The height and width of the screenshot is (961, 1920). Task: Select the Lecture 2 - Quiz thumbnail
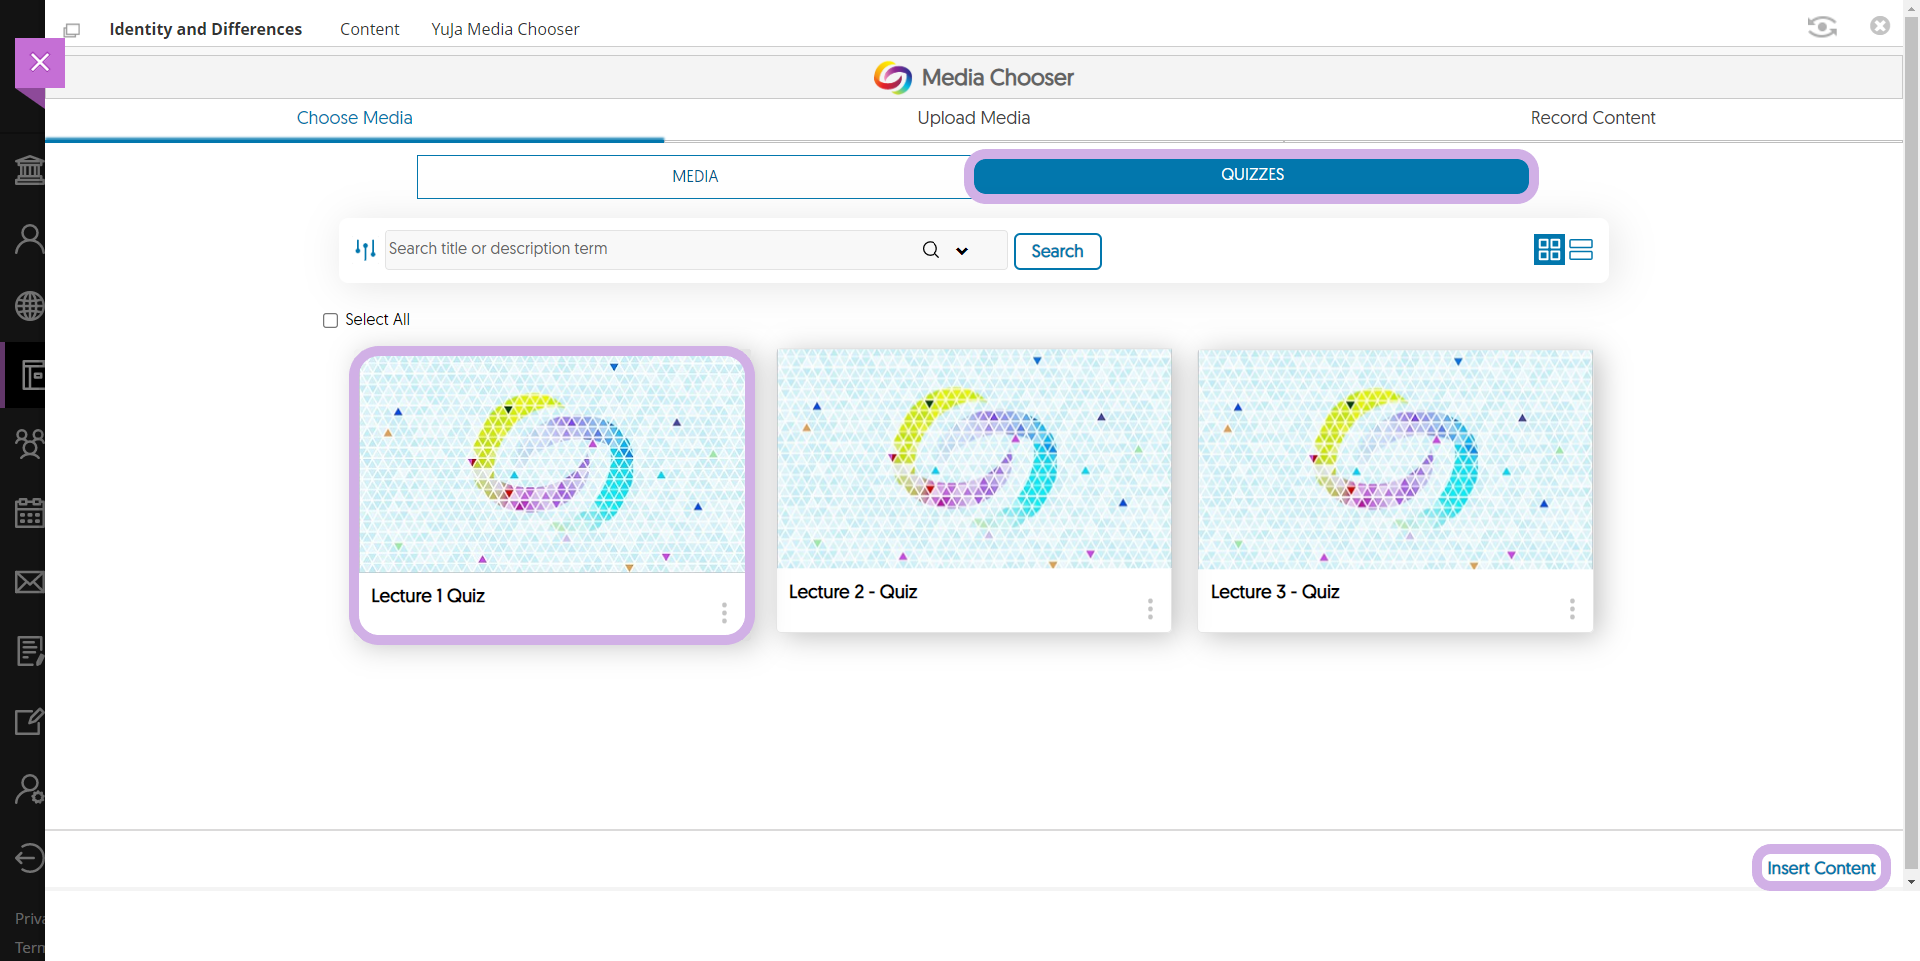pyautogui.click(x=973, y=459)
